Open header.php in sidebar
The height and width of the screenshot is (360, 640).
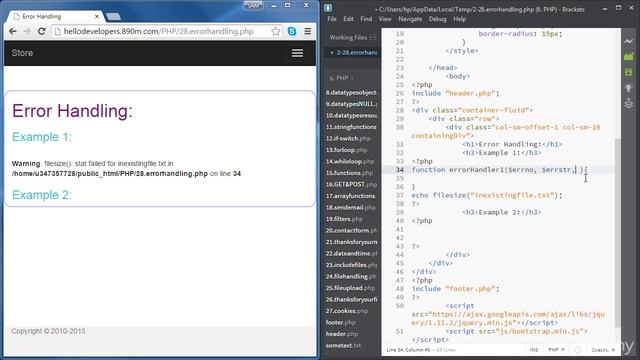coord(342,334)
